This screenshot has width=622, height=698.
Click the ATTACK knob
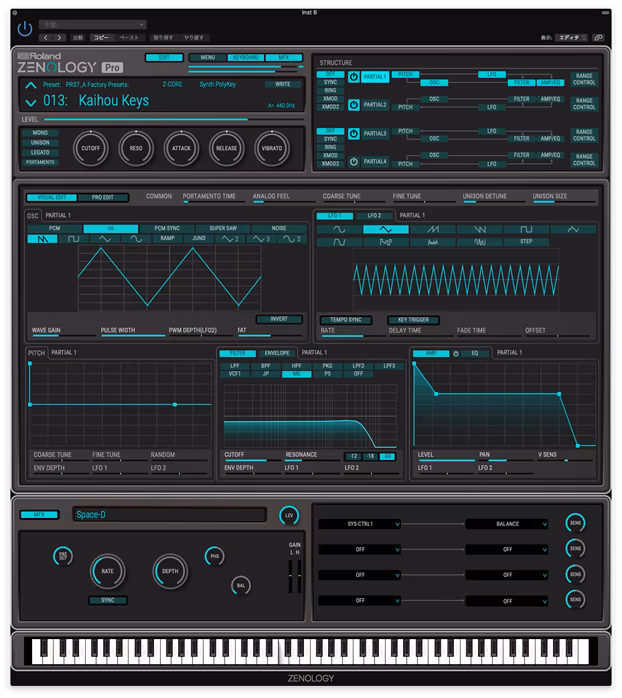coord(181,148)
